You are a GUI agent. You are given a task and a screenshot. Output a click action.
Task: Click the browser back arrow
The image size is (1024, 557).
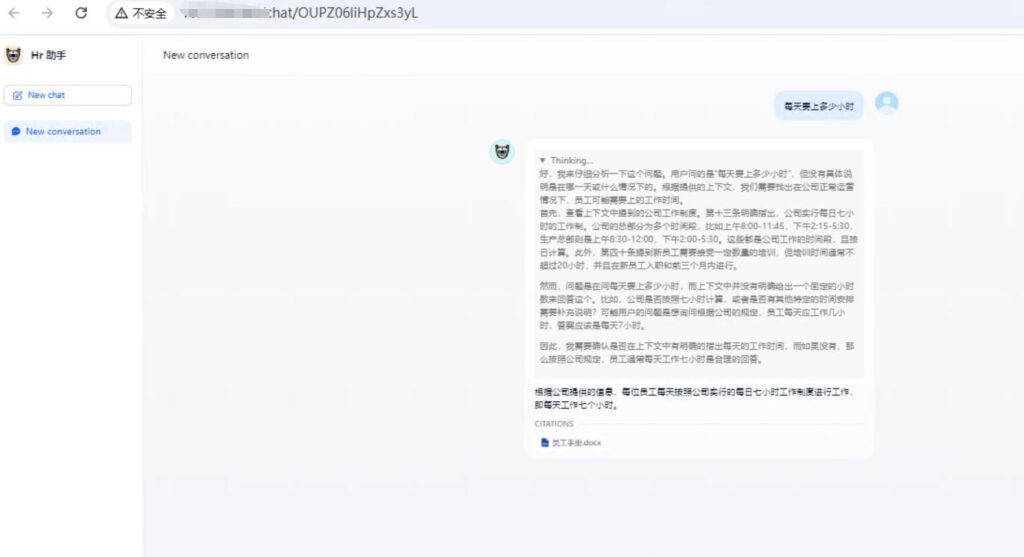point(15,13)
